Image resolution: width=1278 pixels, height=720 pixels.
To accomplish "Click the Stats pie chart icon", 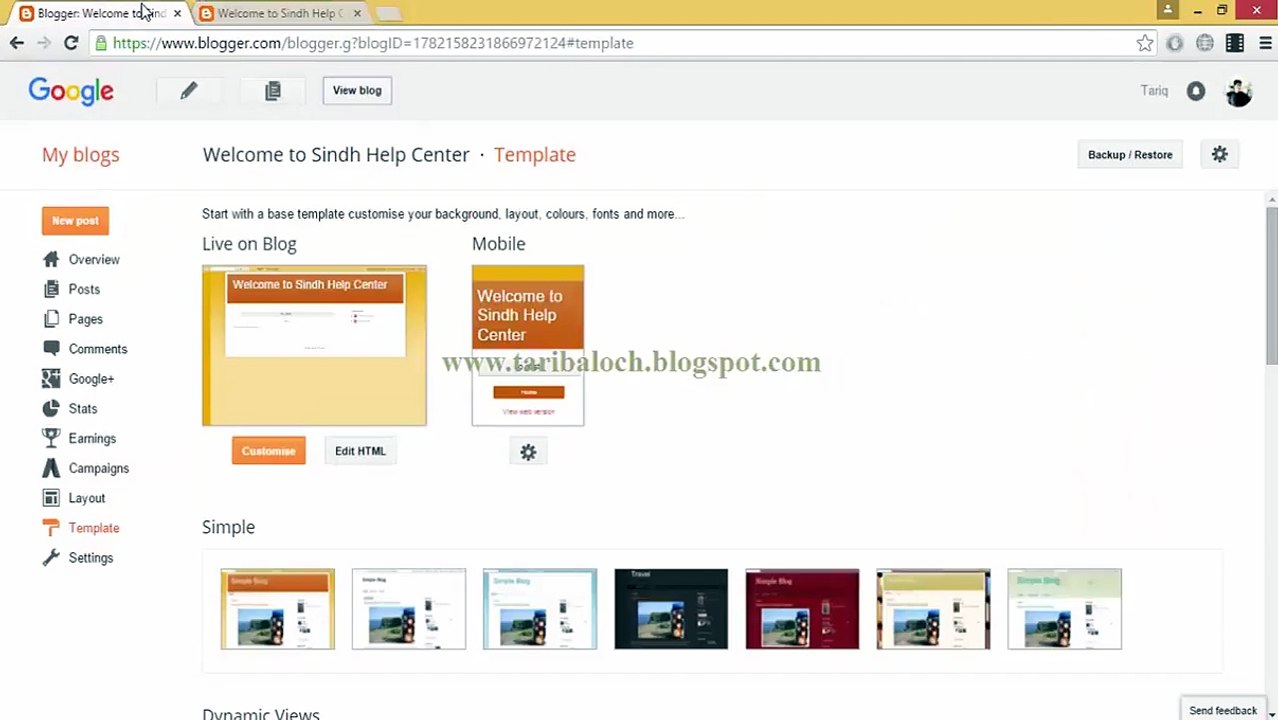I will [x=51, y=408].
